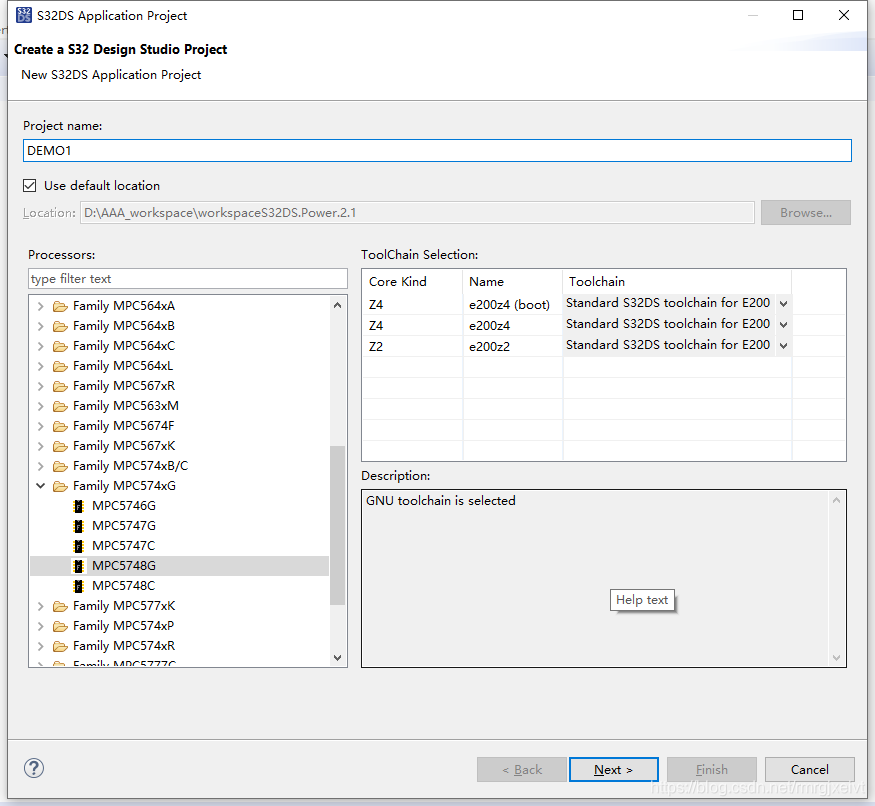Click the MPC5747C chip icon
The image size is (875, 806).
[79, 546]
